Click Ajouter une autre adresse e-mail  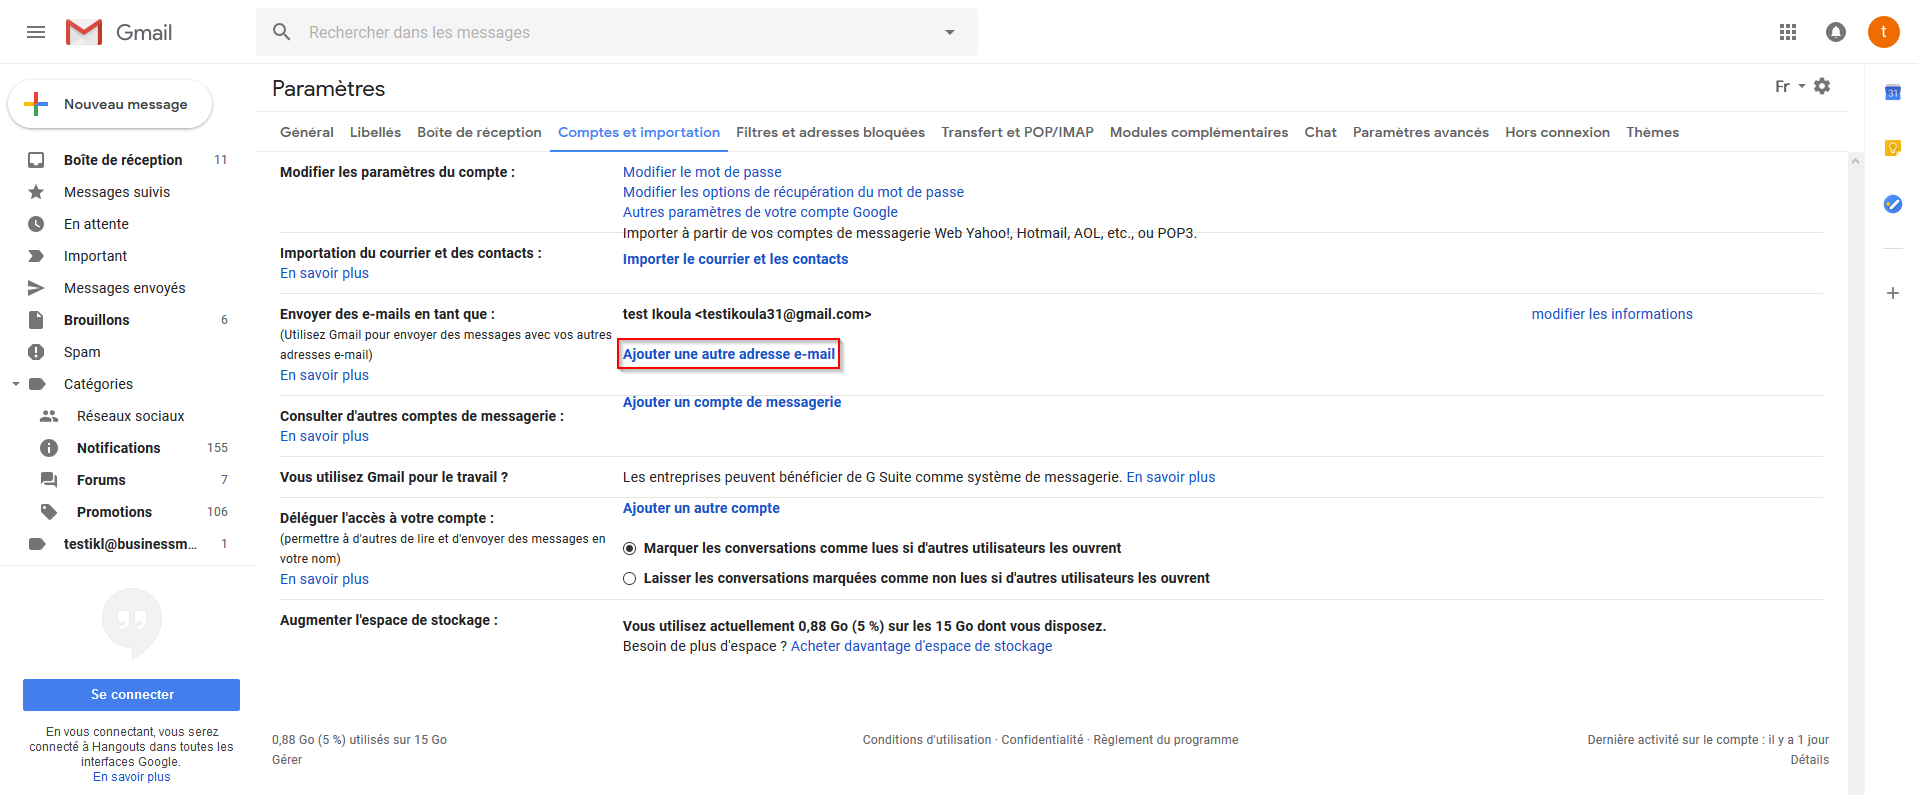729,354
